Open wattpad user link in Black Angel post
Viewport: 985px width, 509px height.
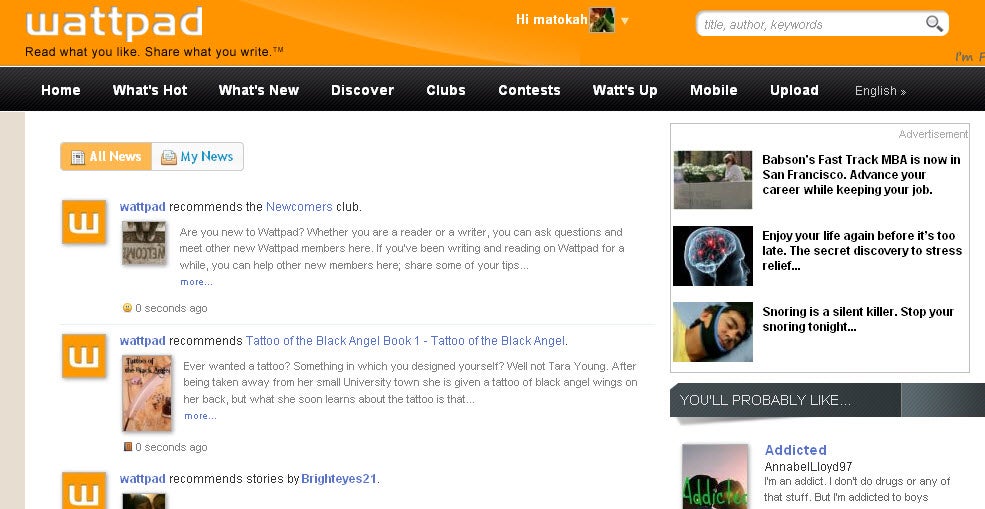point(143,341)
